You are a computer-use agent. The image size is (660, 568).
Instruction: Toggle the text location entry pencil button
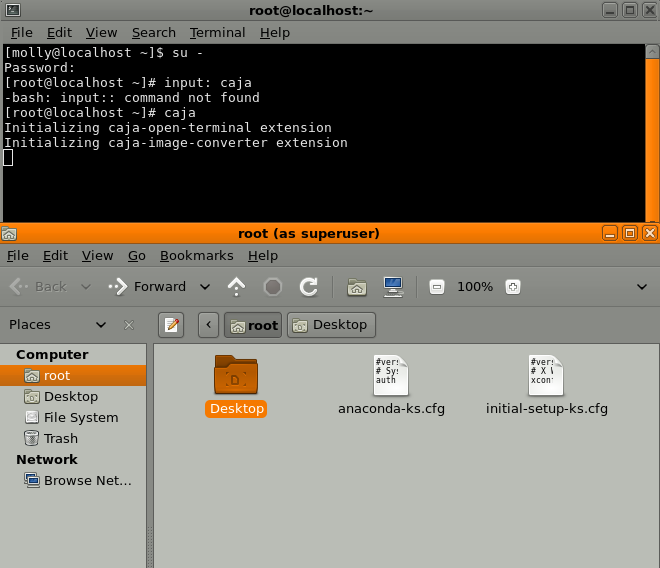[171, 325]
